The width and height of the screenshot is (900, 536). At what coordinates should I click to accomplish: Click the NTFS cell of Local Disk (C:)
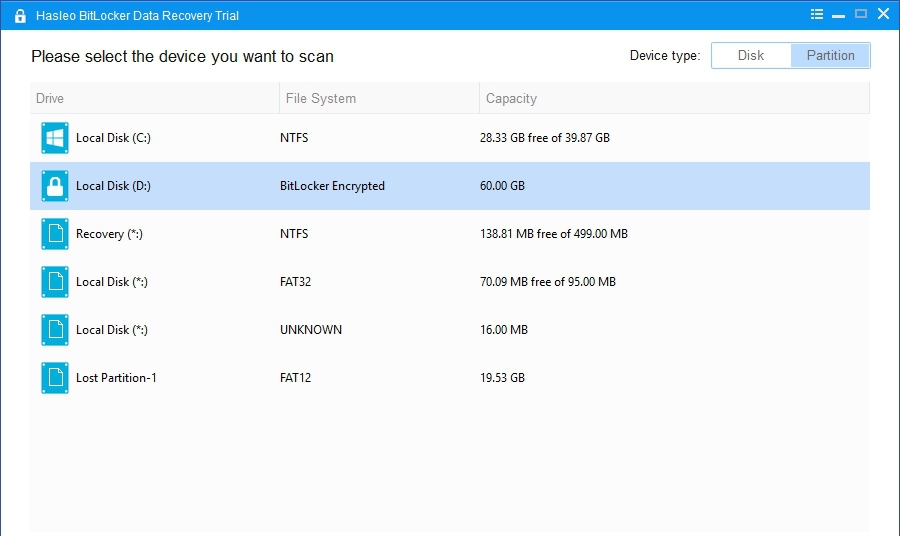coord(294,138)
